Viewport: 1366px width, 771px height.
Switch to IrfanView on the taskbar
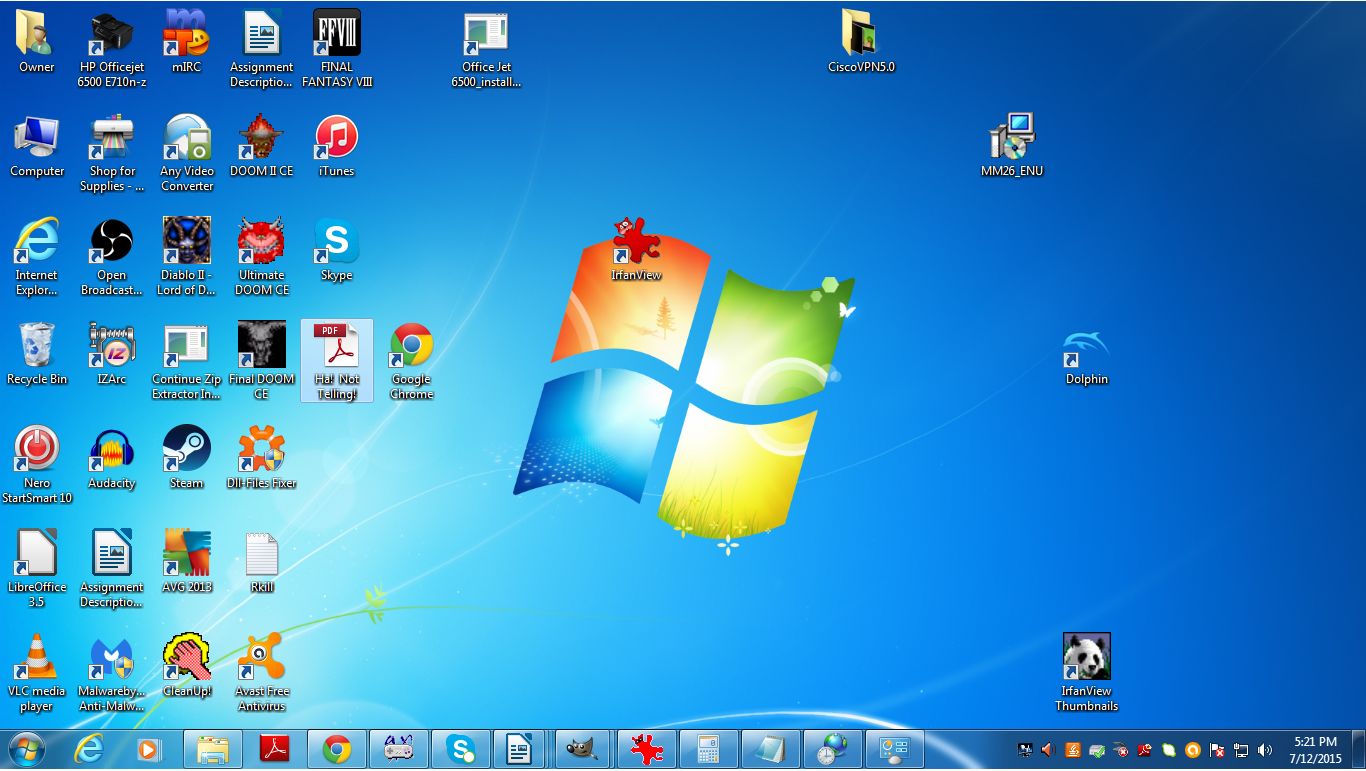pyautogui.click(x=647, y=749)
